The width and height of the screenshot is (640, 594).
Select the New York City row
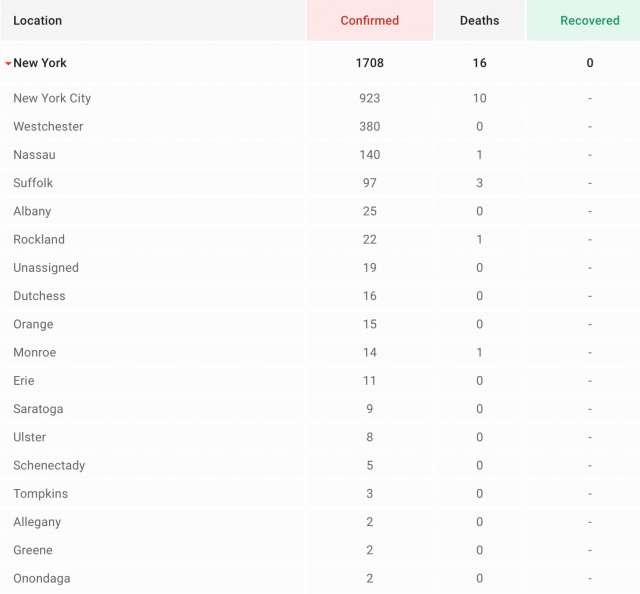pos(52,99)
